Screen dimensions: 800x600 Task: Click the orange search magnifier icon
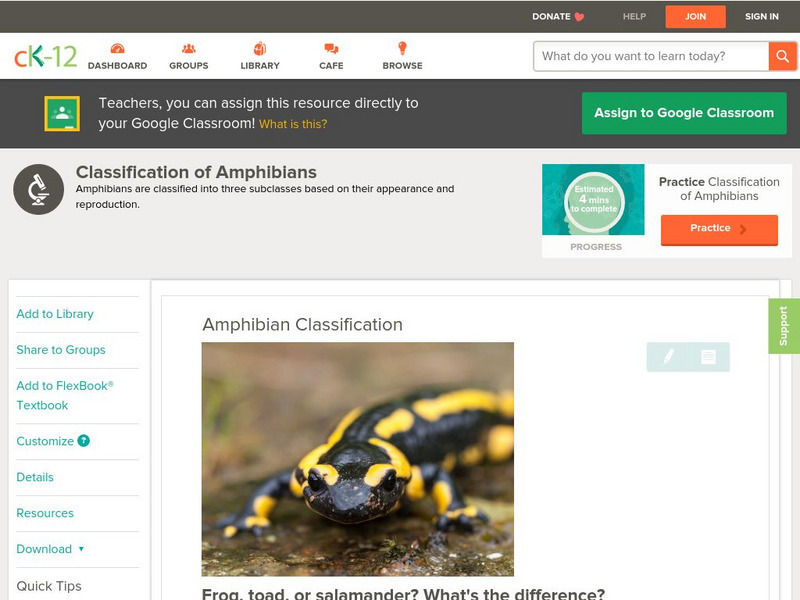coord(783,56)
